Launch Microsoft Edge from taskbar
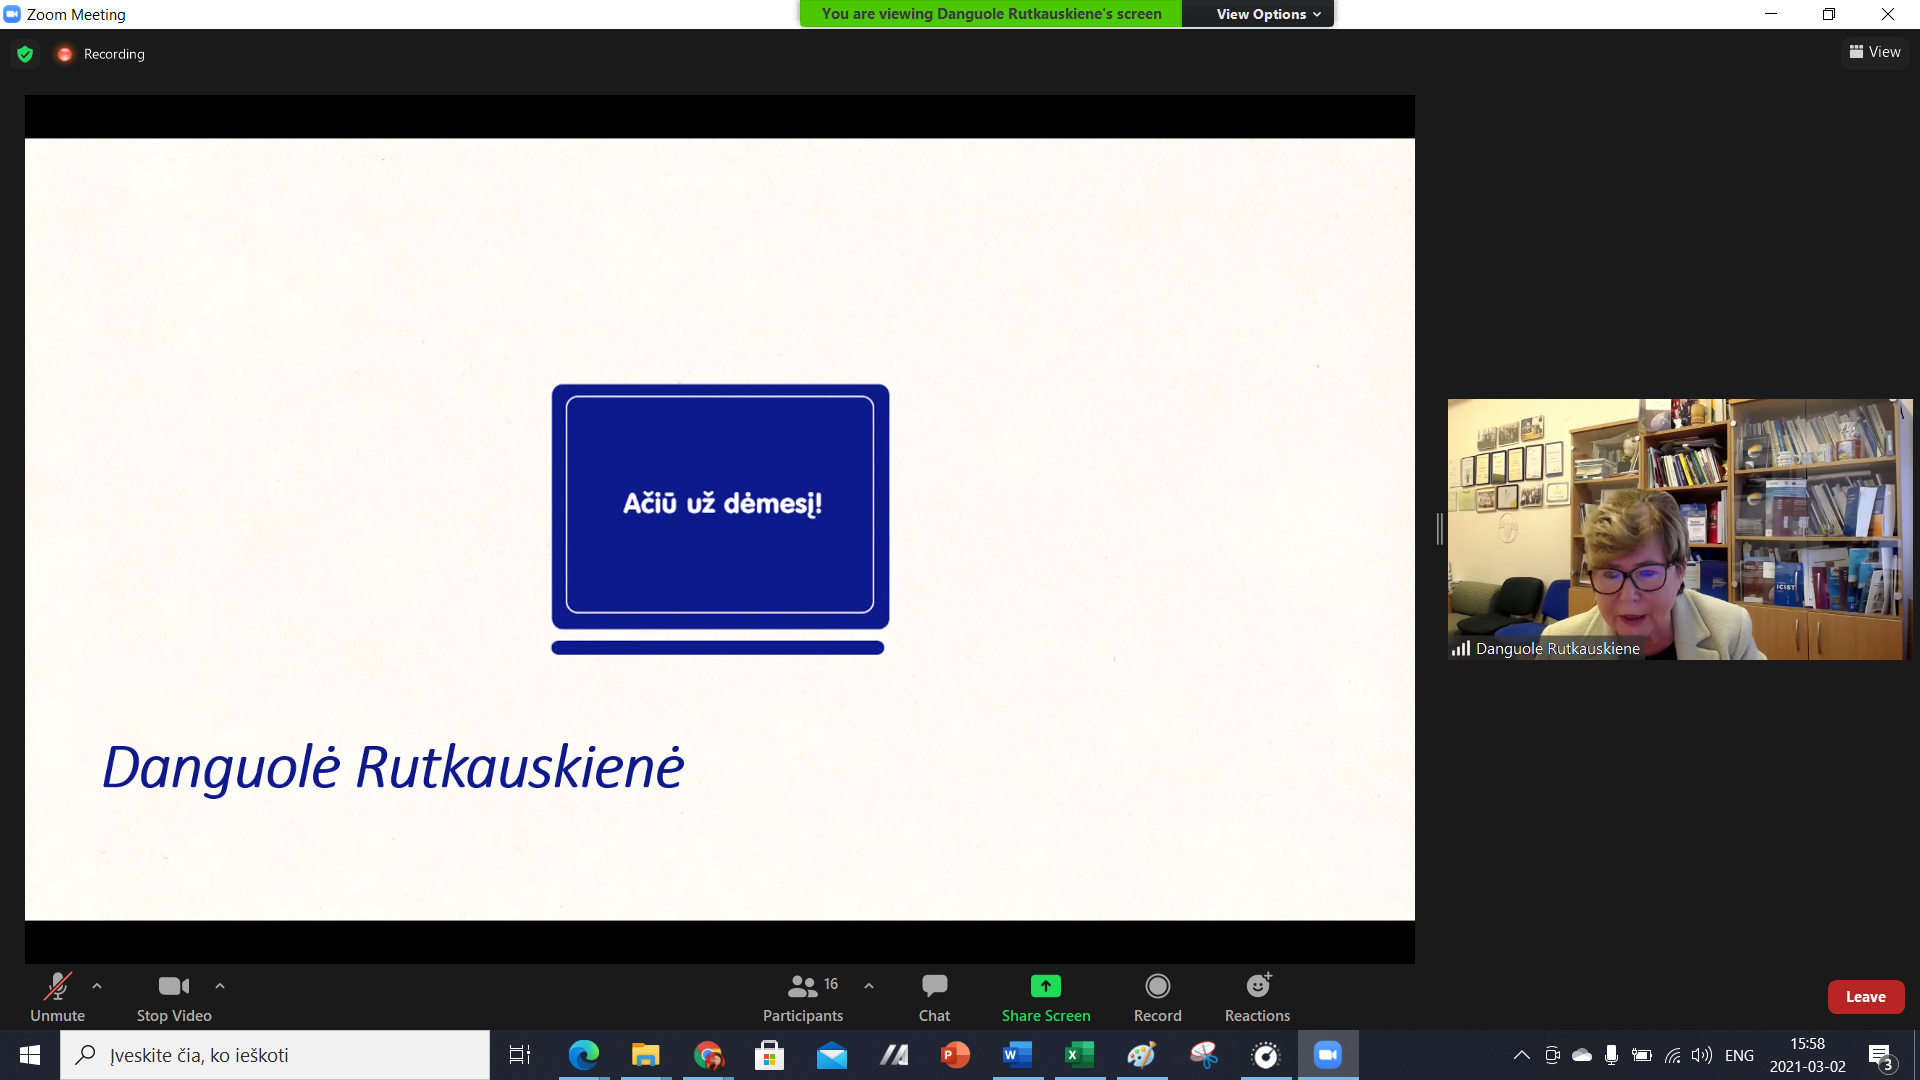The image size is (1920, 1080). point(584,1055)
